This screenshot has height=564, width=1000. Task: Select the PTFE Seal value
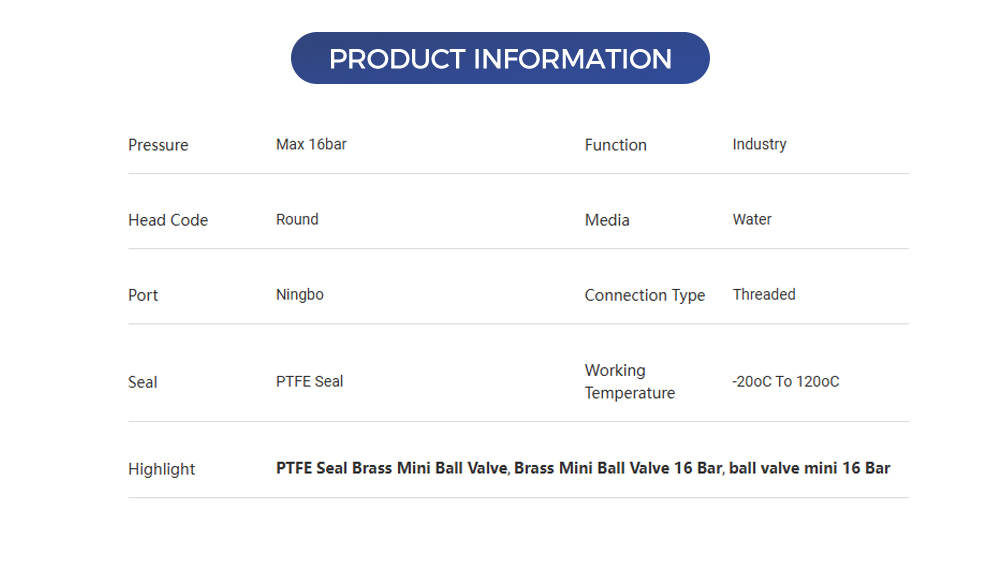pos(310,381)
